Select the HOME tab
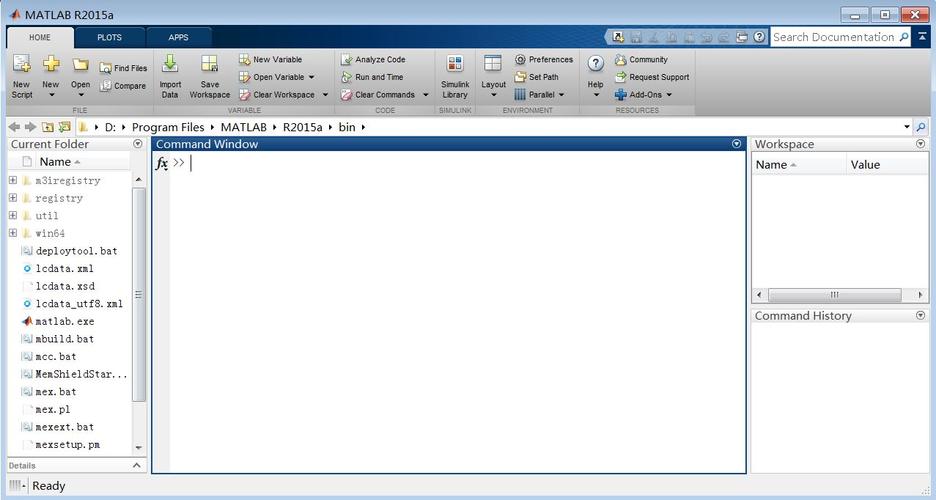The height and width of the screenshot is (500, 936). (40, 37)
